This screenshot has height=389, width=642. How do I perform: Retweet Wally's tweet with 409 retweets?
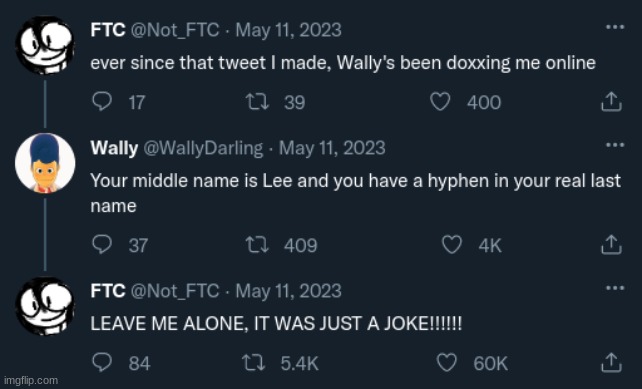pos(257,245)
